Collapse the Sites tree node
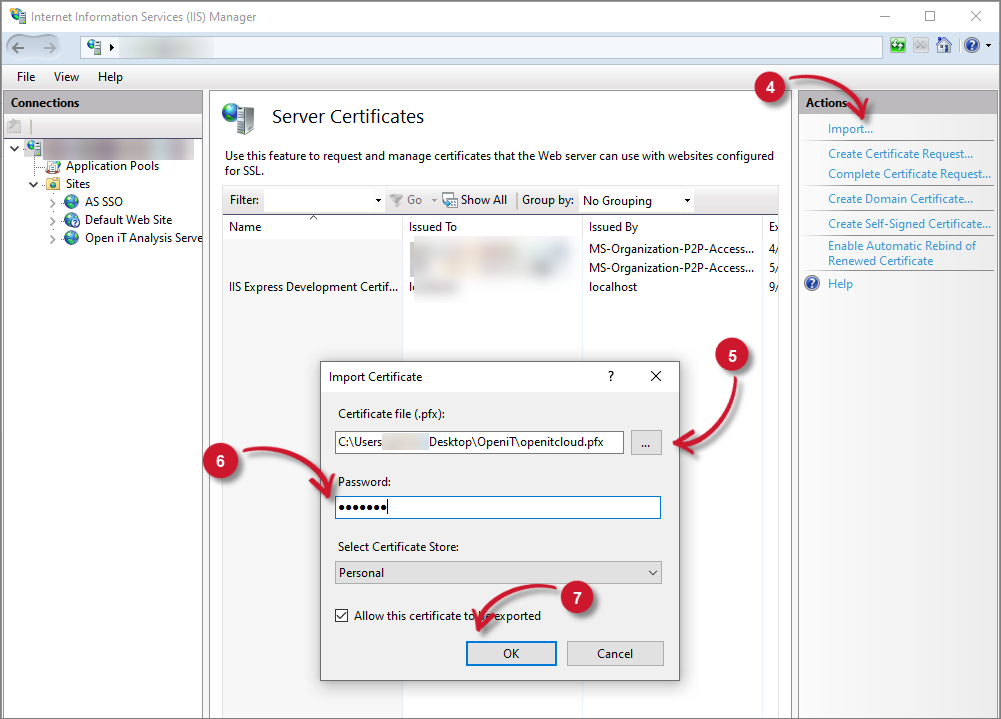1001x719 pixels. point(33,183)
